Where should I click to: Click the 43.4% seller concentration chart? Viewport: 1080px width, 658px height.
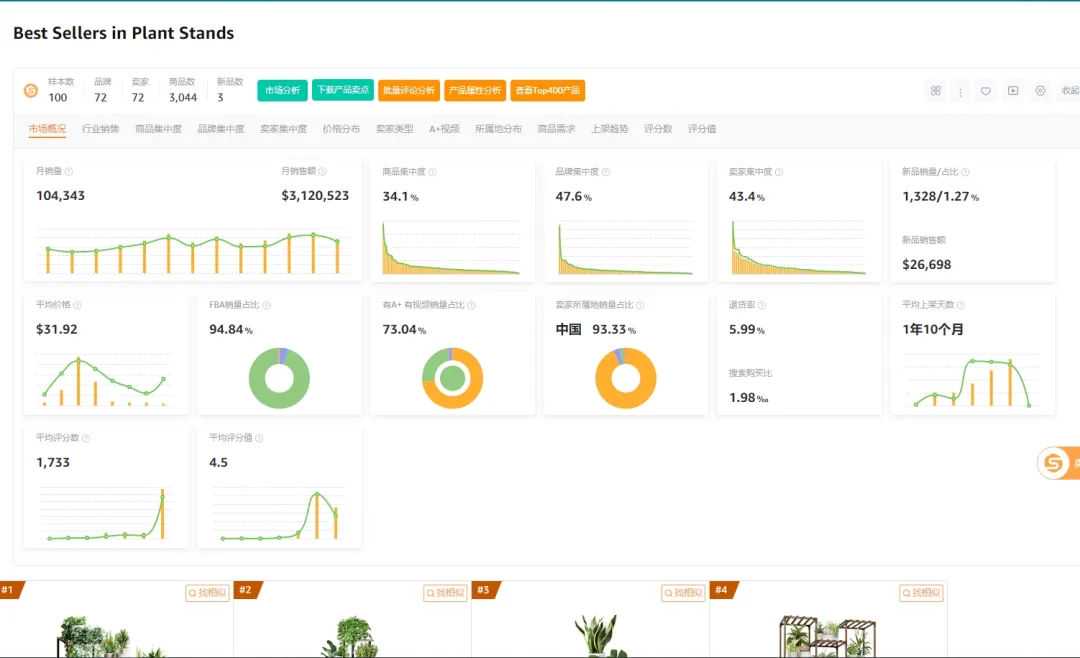798,248
